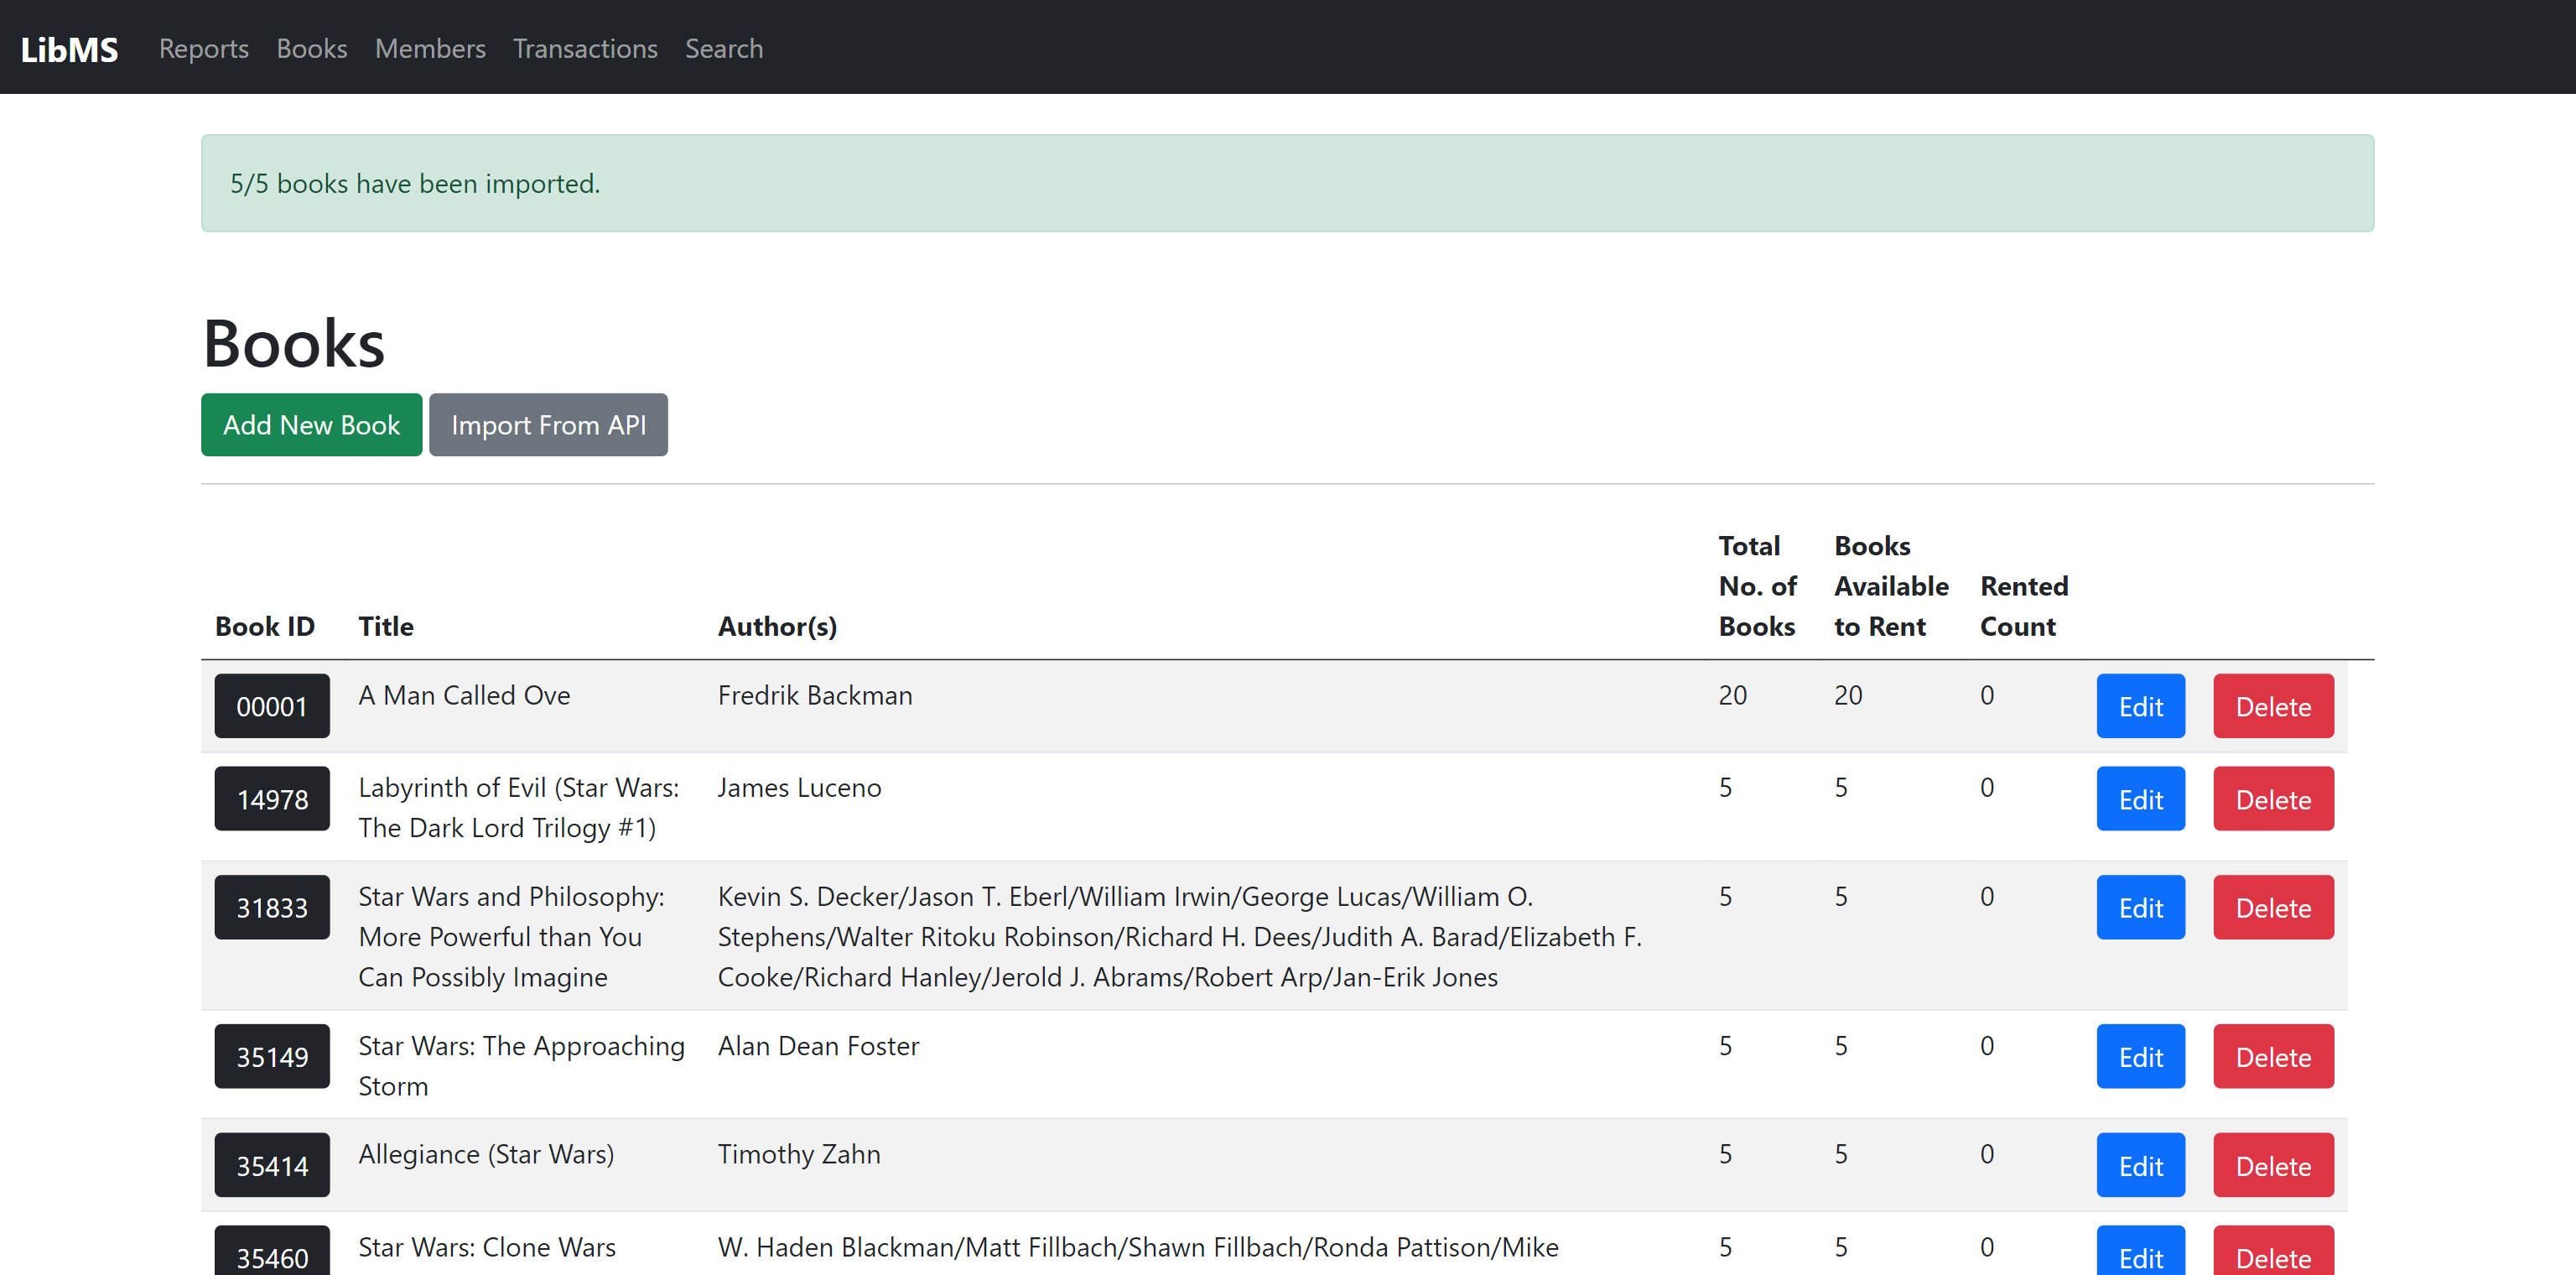Switch to the Books nav item
The width and height of the screenshot is (2576, 1275).
[311, 48]
